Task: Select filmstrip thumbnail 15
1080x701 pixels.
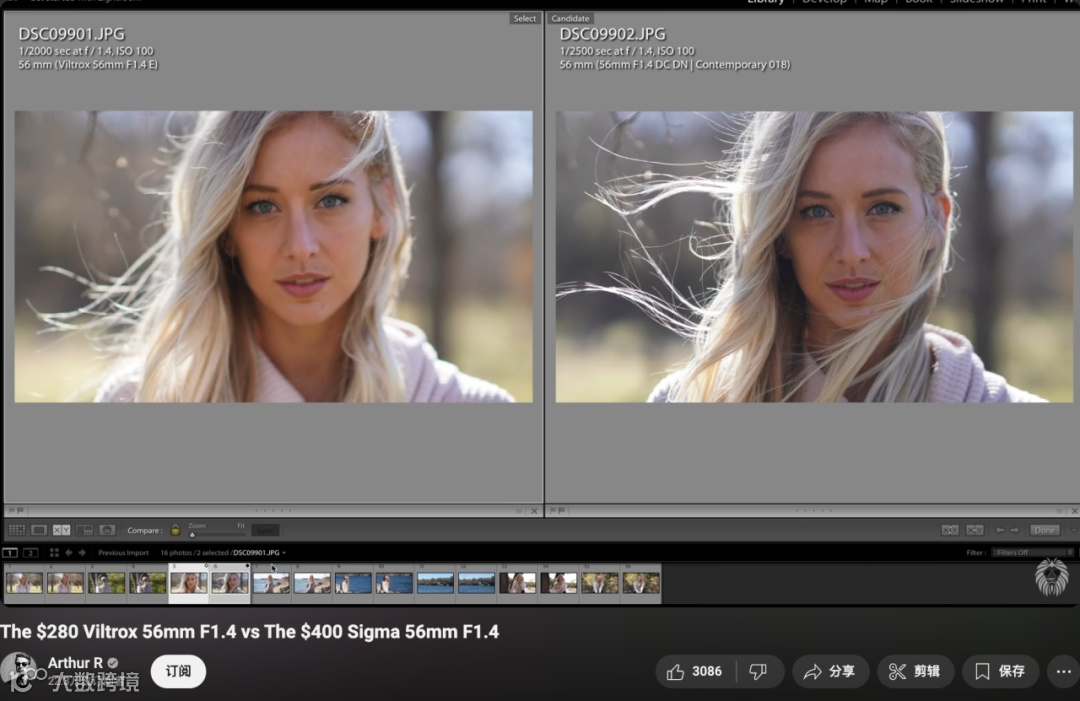Action: 600,583
